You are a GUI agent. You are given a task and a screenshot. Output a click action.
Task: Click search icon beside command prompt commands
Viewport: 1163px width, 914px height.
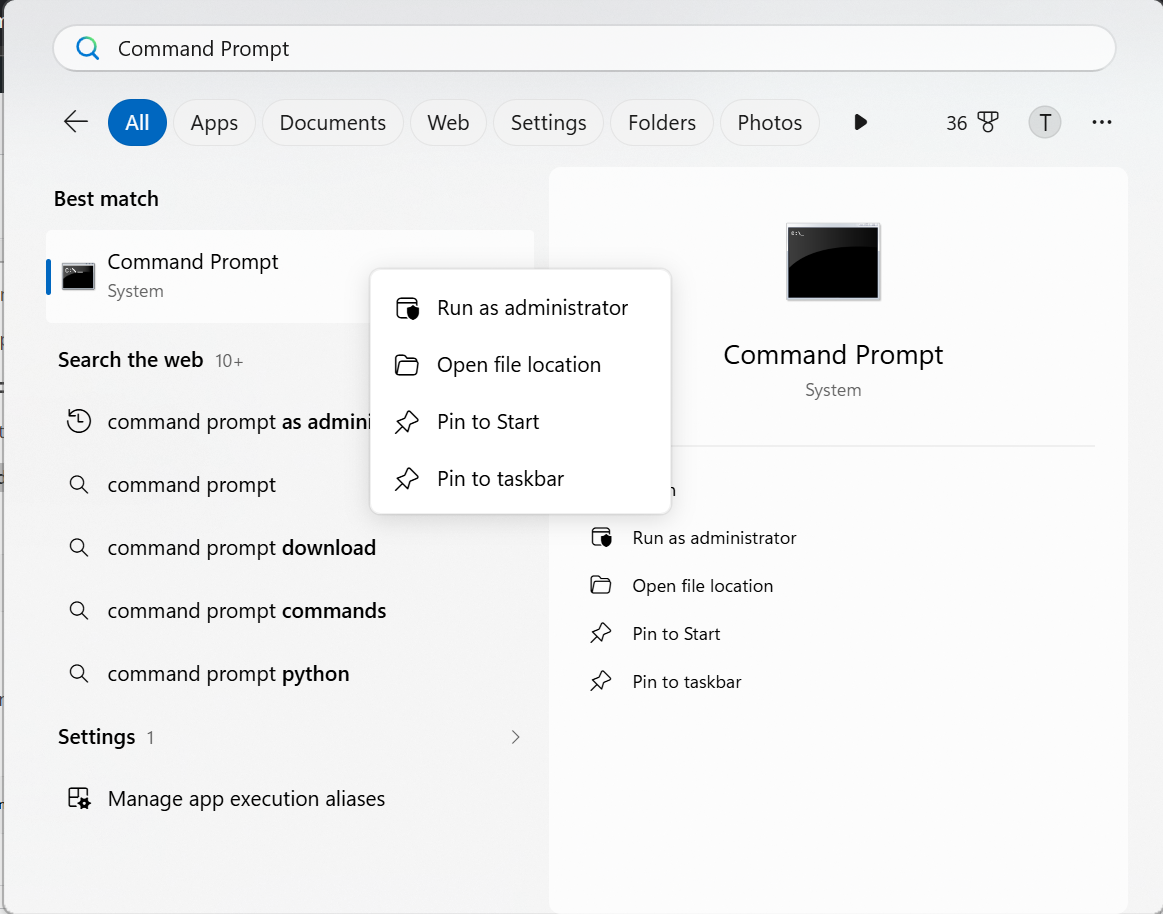coord(79,611)
